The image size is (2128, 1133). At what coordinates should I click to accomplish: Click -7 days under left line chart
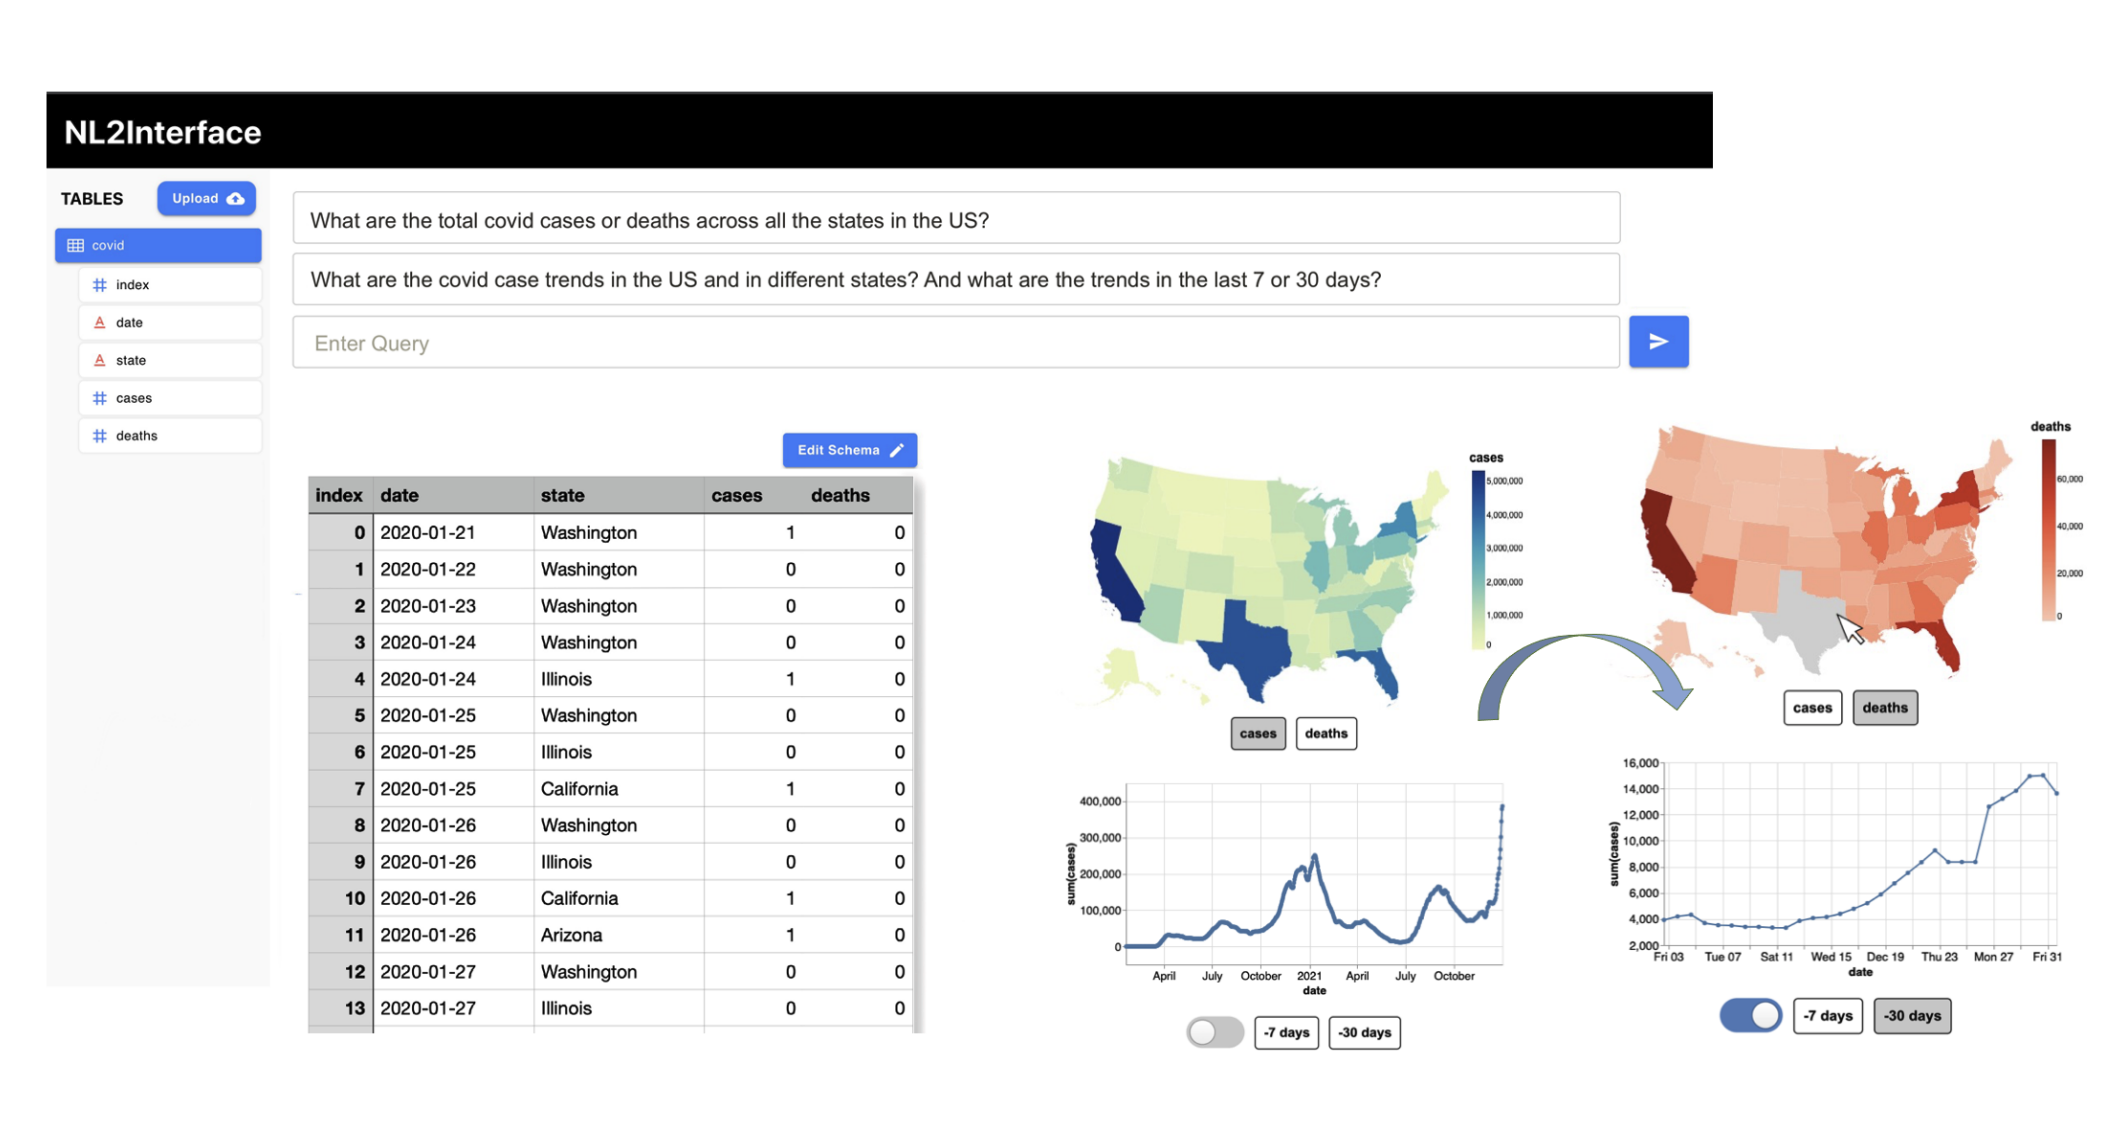pos(1286,1032)
